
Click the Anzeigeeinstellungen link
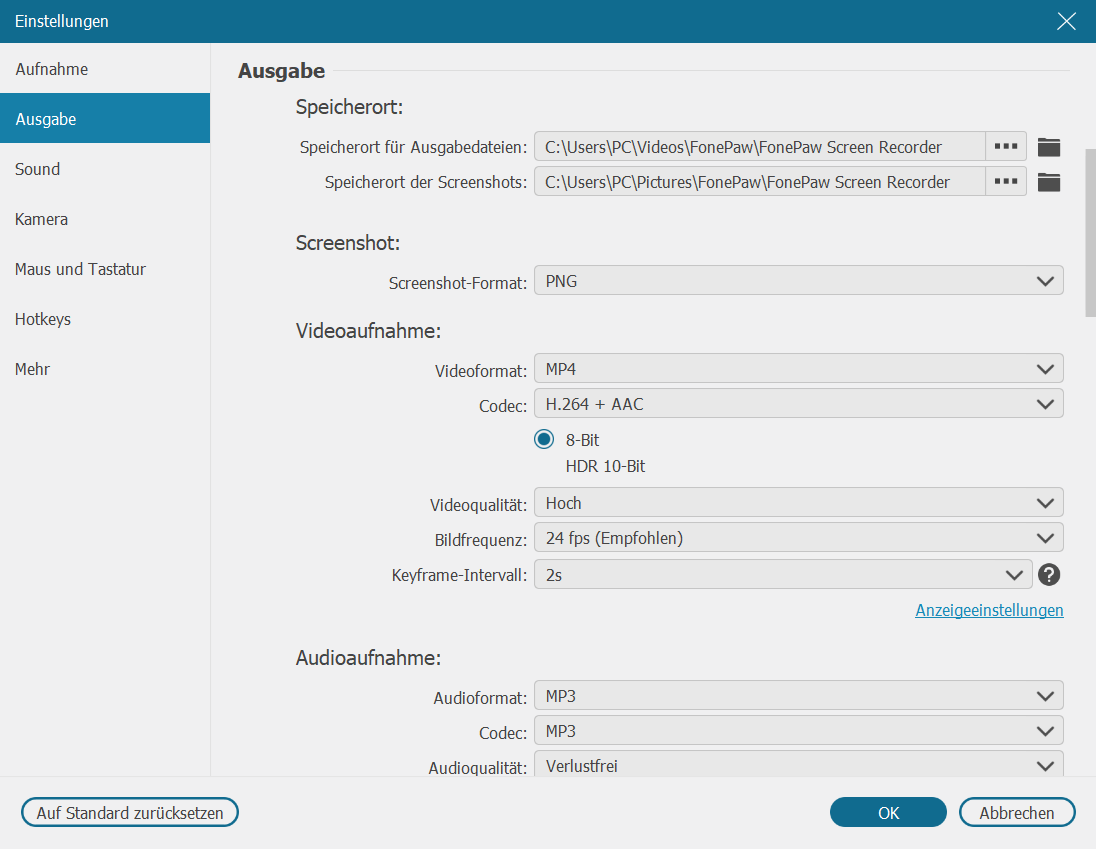pos(989,610)
